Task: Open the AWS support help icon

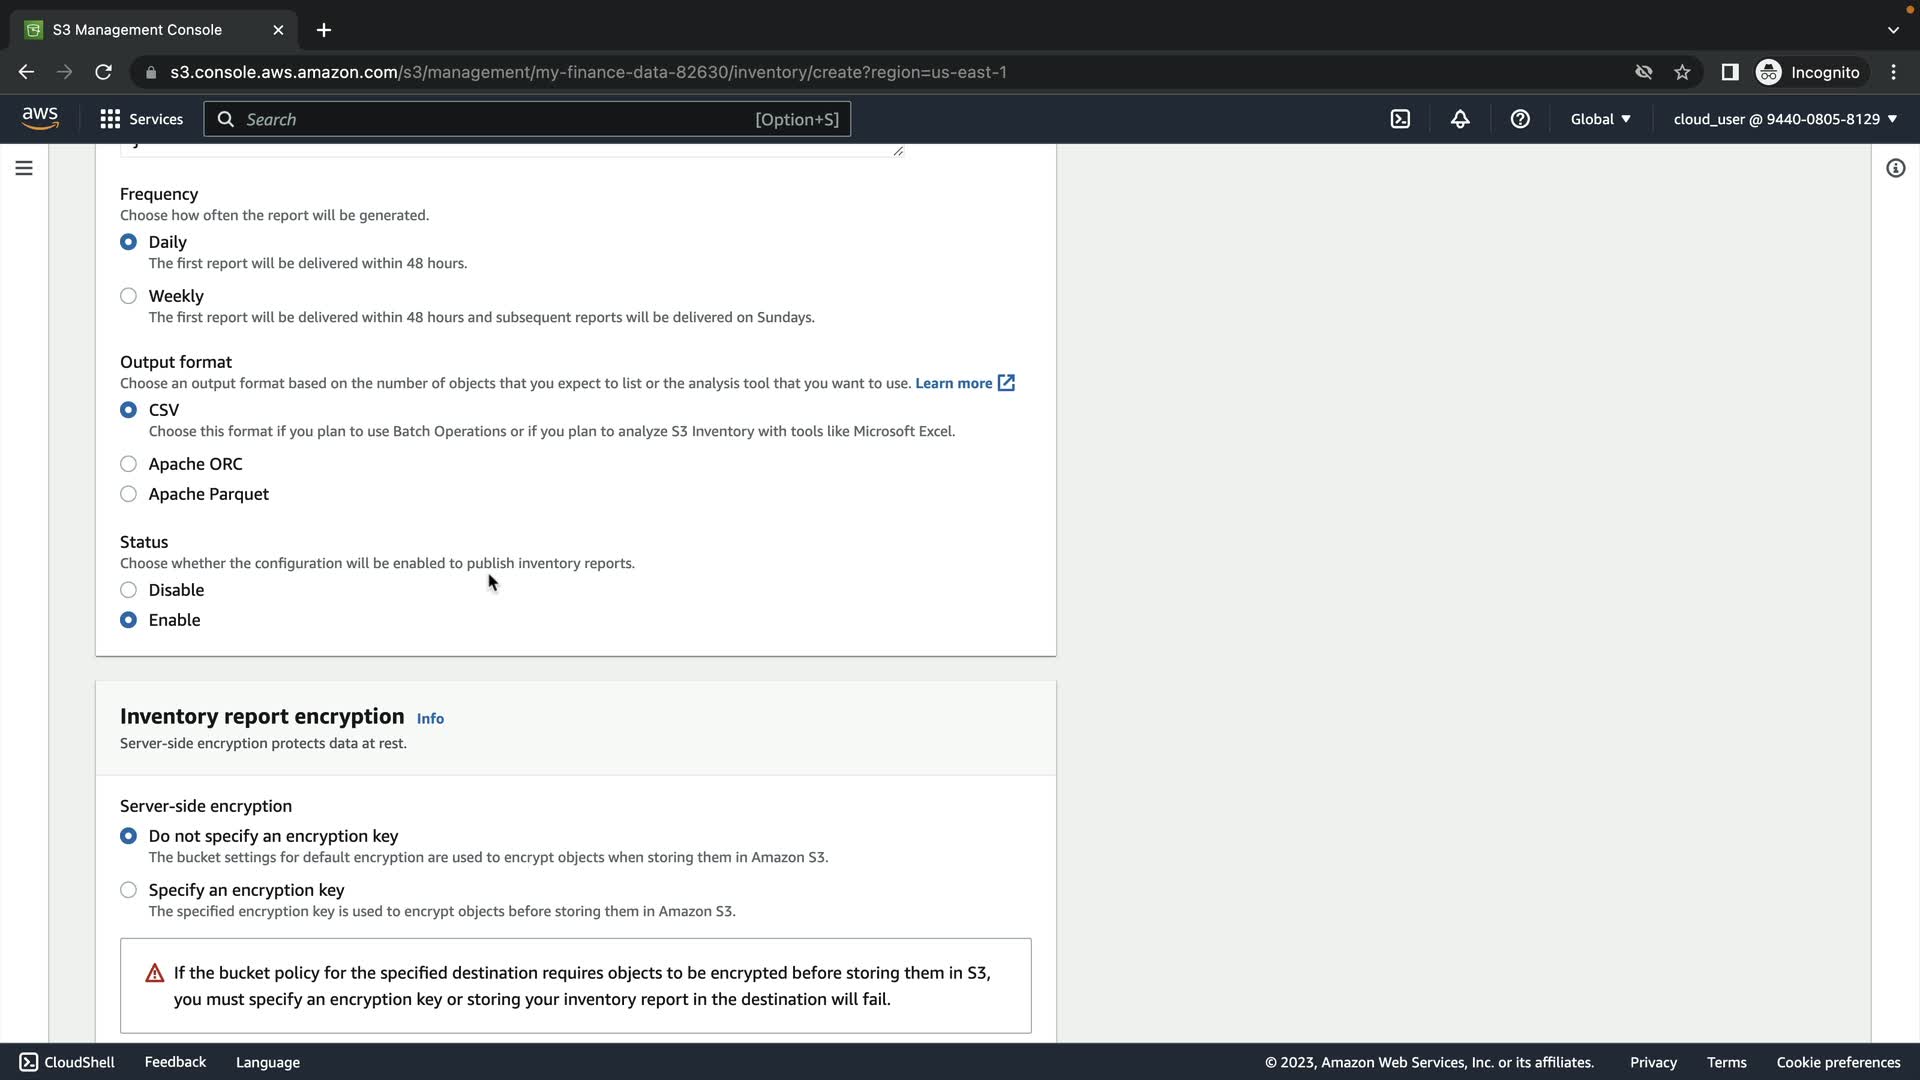Action: tap(1520, 119)
